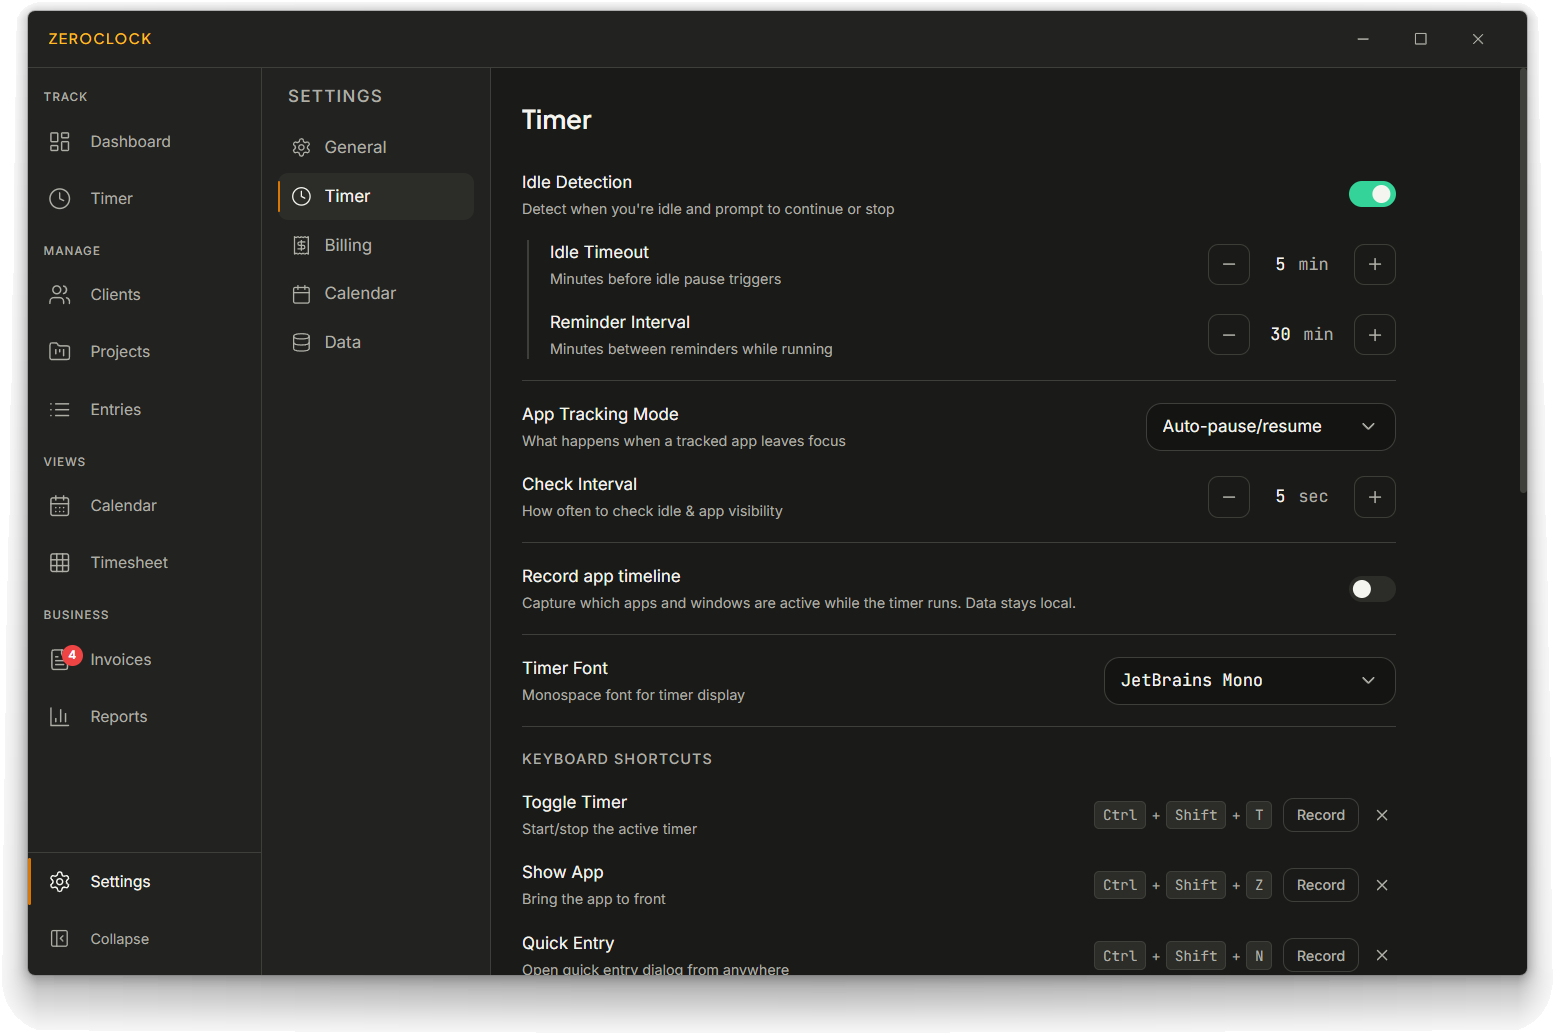Viewport: 1555px width, 1035px height.
Task: Increase Idle Timeout with plus button
Action: point(1374,265)
